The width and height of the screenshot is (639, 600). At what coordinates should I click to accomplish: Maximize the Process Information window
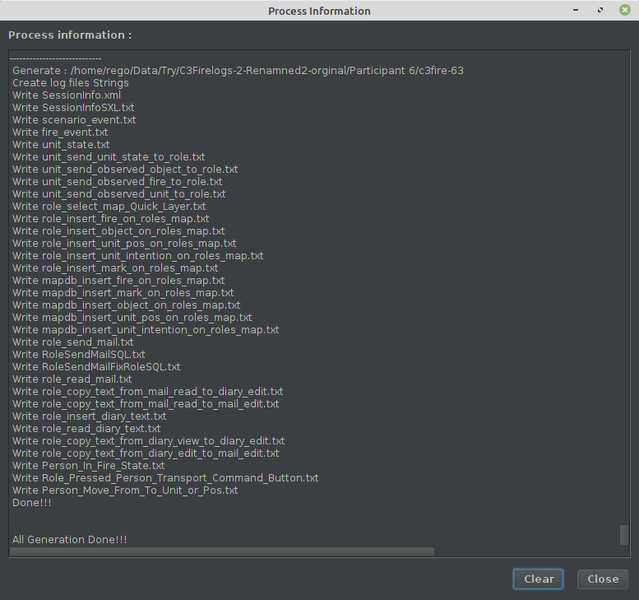pos(601,11)
